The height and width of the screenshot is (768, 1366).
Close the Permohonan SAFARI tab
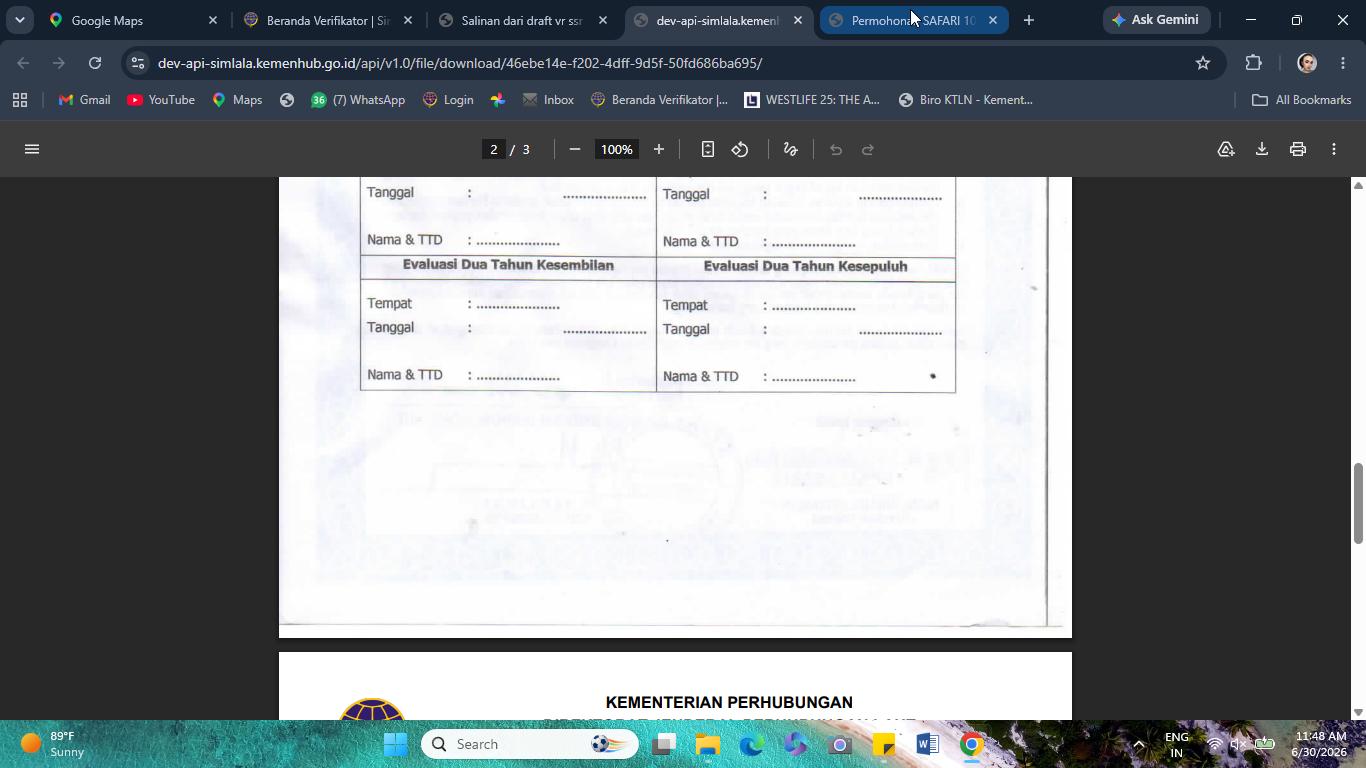click(993, 20)
